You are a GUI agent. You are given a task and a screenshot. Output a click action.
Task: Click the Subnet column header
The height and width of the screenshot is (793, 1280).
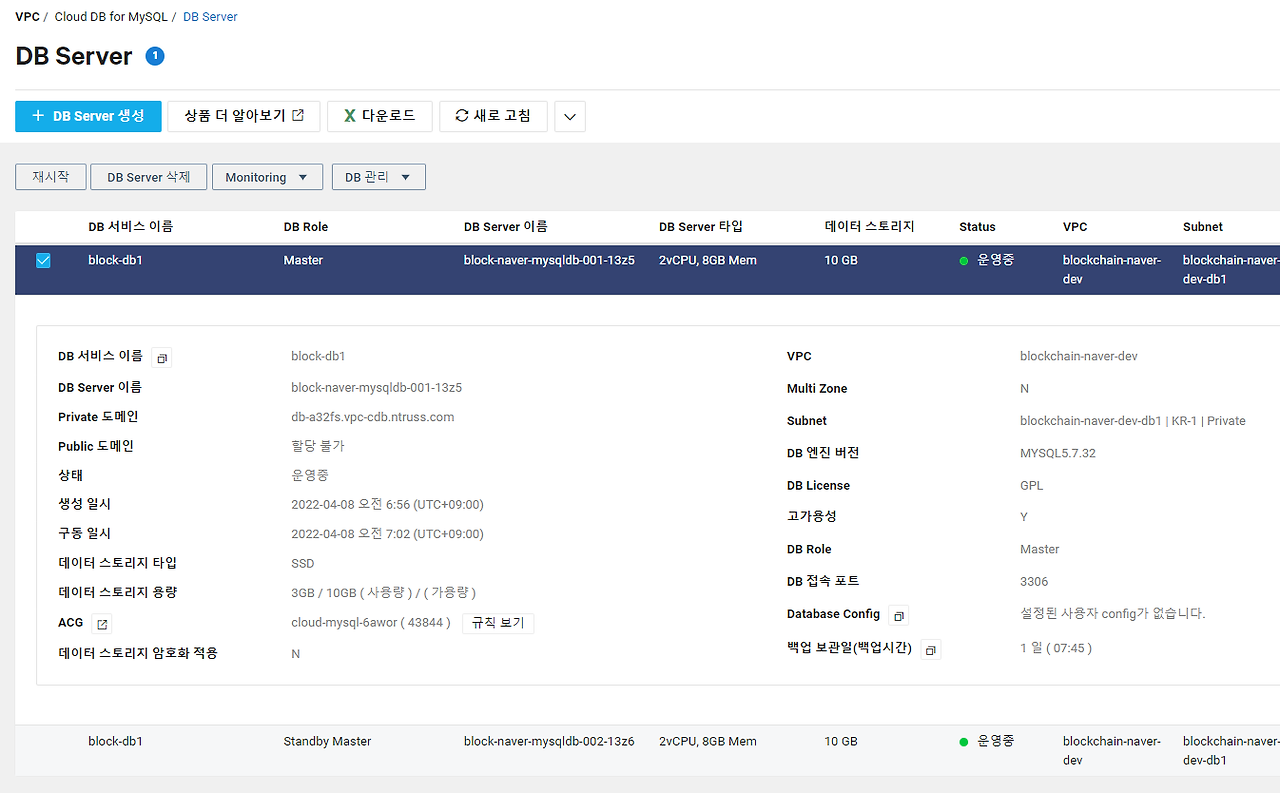[x=1203, y=227]
